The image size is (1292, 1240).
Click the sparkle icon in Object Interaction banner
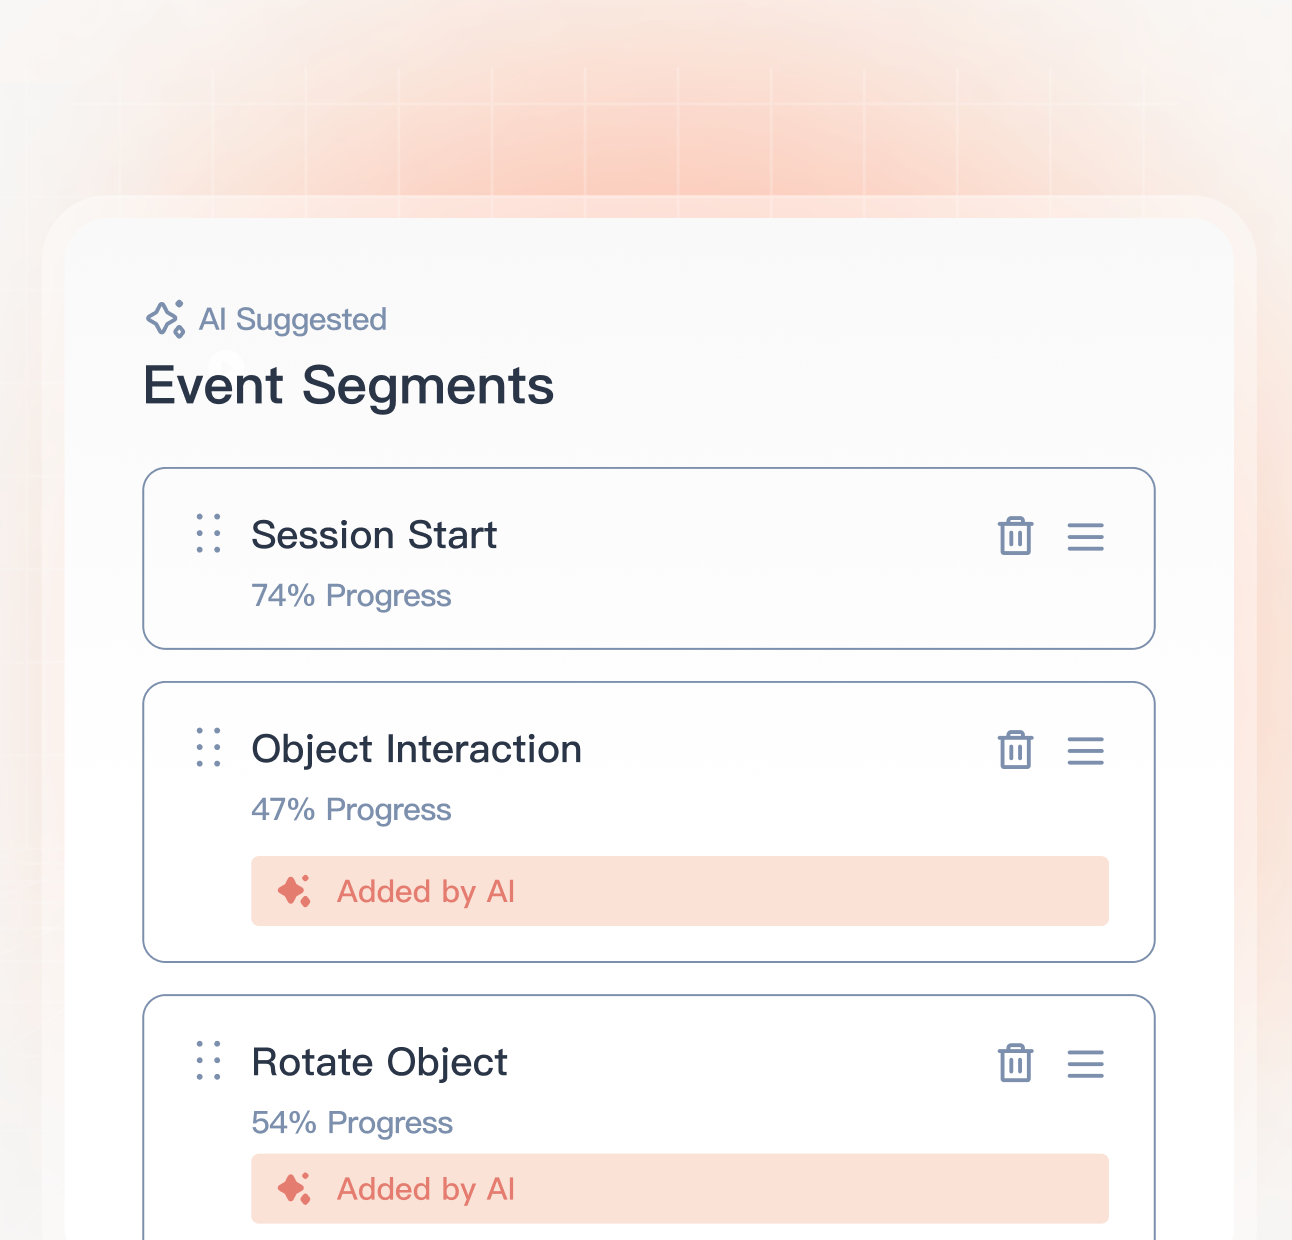coord(294,891)
